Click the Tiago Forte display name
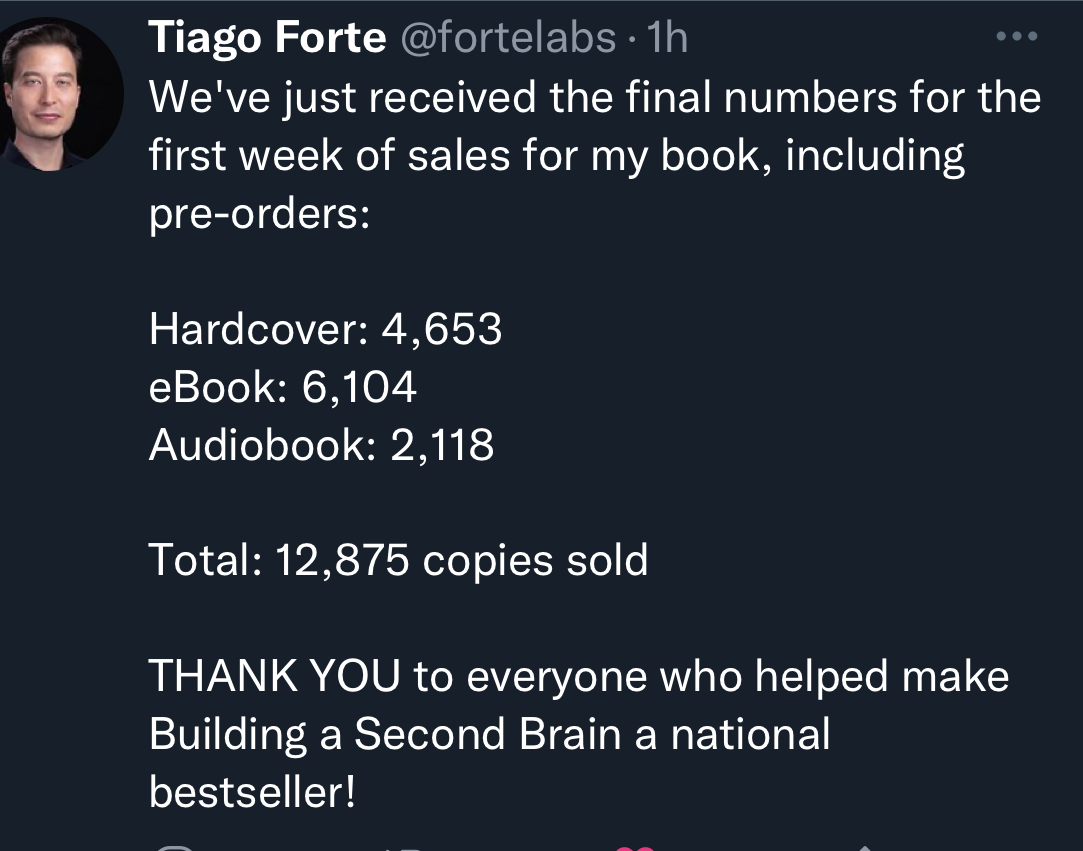This screenshot has height=851, width=1083. [x=267, y=38]
